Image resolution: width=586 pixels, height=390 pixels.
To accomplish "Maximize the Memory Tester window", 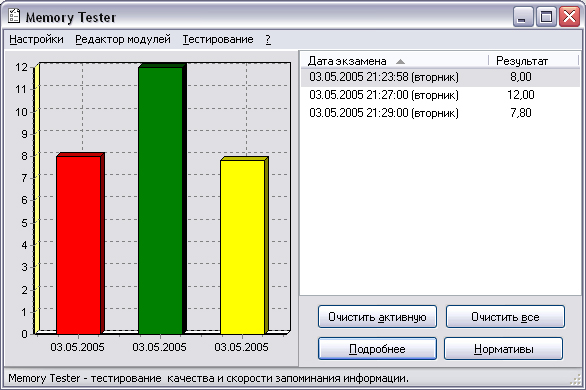I will [x=546, y=16].
